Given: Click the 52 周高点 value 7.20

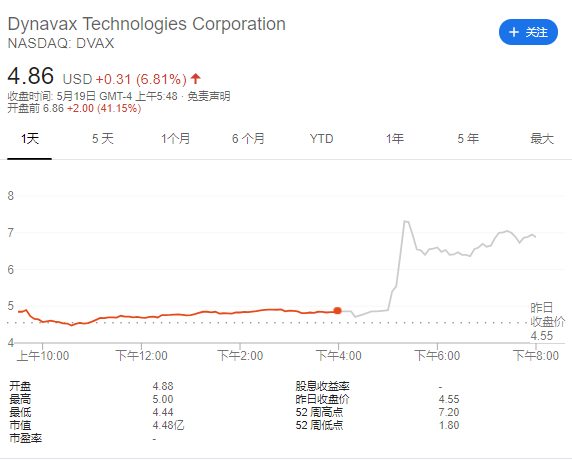Looking at the screenshot, I should (x=449, y=412).
